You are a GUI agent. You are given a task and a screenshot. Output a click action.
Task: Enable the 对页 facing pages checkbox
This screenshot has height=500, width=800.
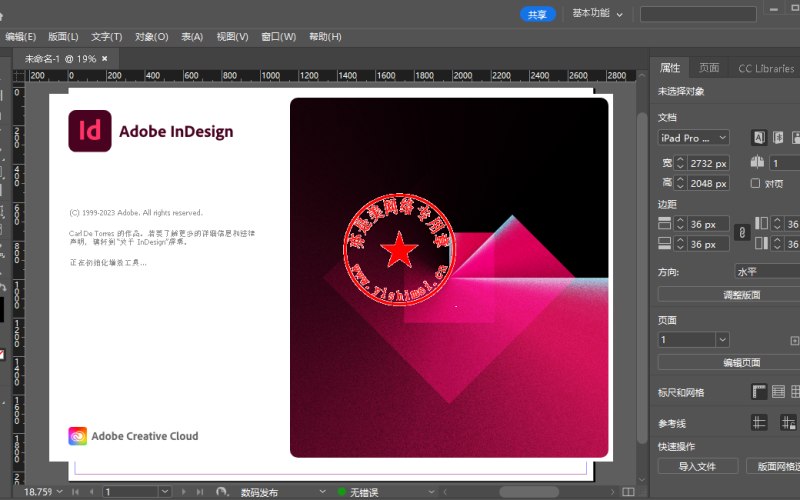pyautogui.click(x=755, y=183)
